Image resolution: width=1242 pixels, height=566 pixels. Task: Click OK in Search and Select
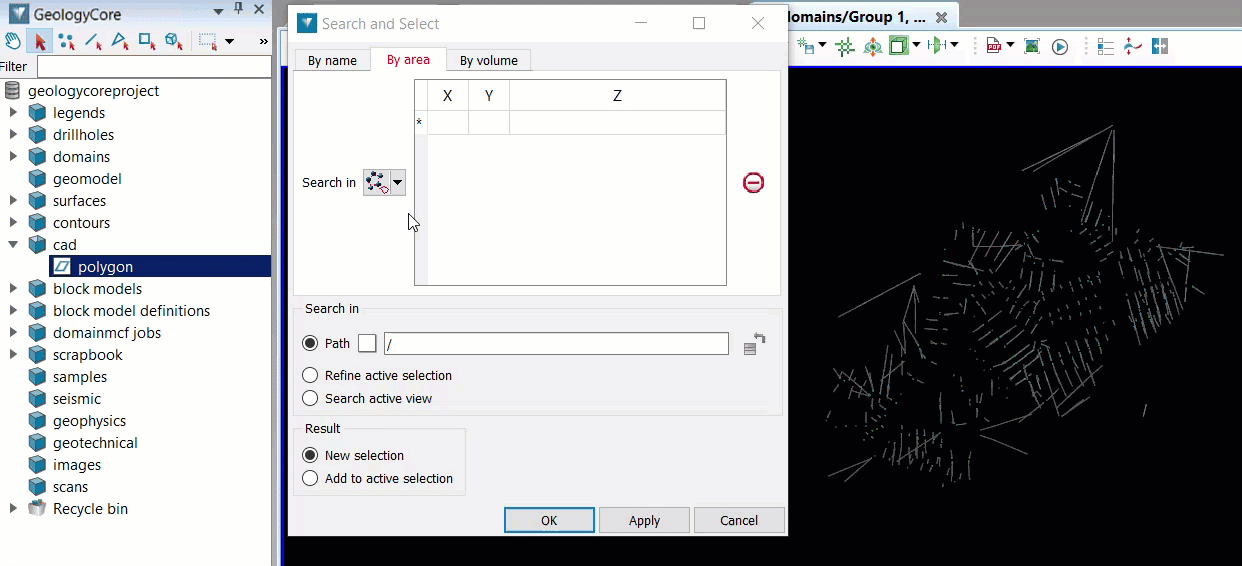549,520
